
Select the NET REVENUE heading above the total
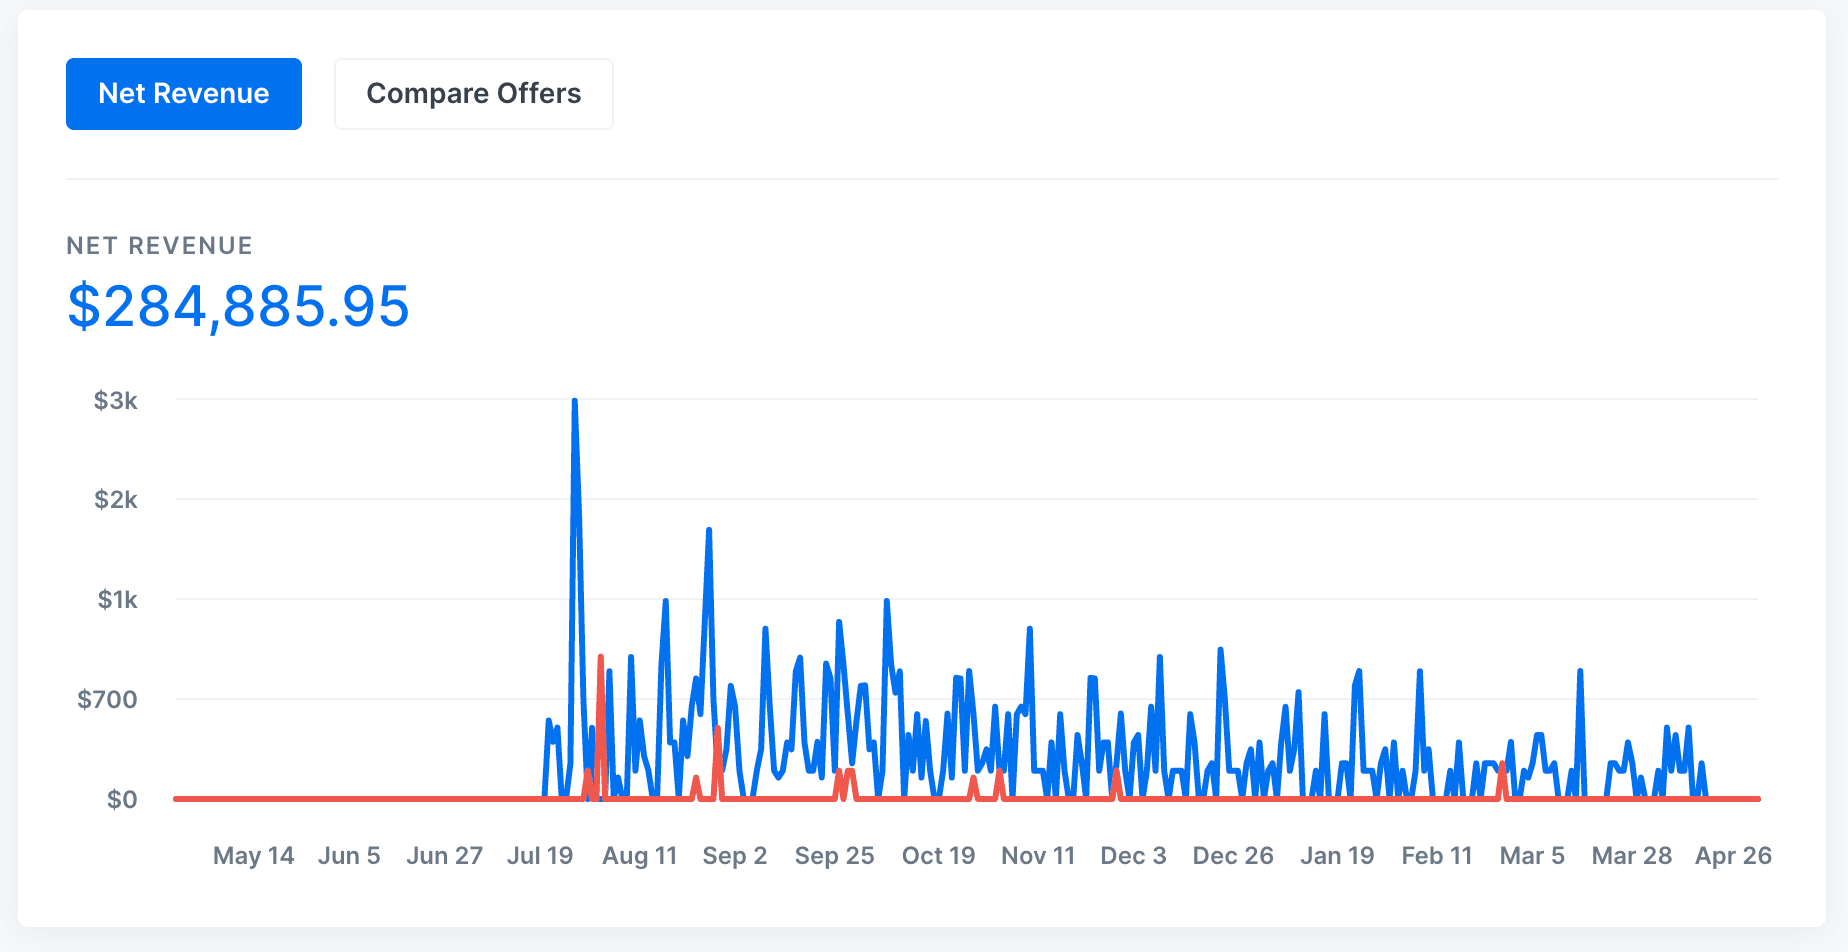159,246
